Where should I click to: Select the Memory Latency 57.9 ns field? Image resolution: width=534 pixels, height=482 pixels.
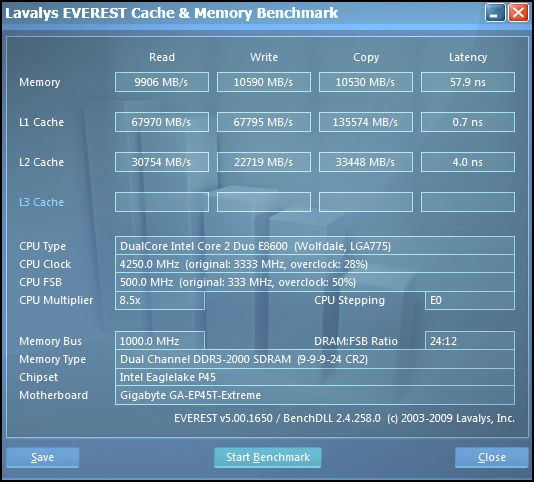(468, 82)
